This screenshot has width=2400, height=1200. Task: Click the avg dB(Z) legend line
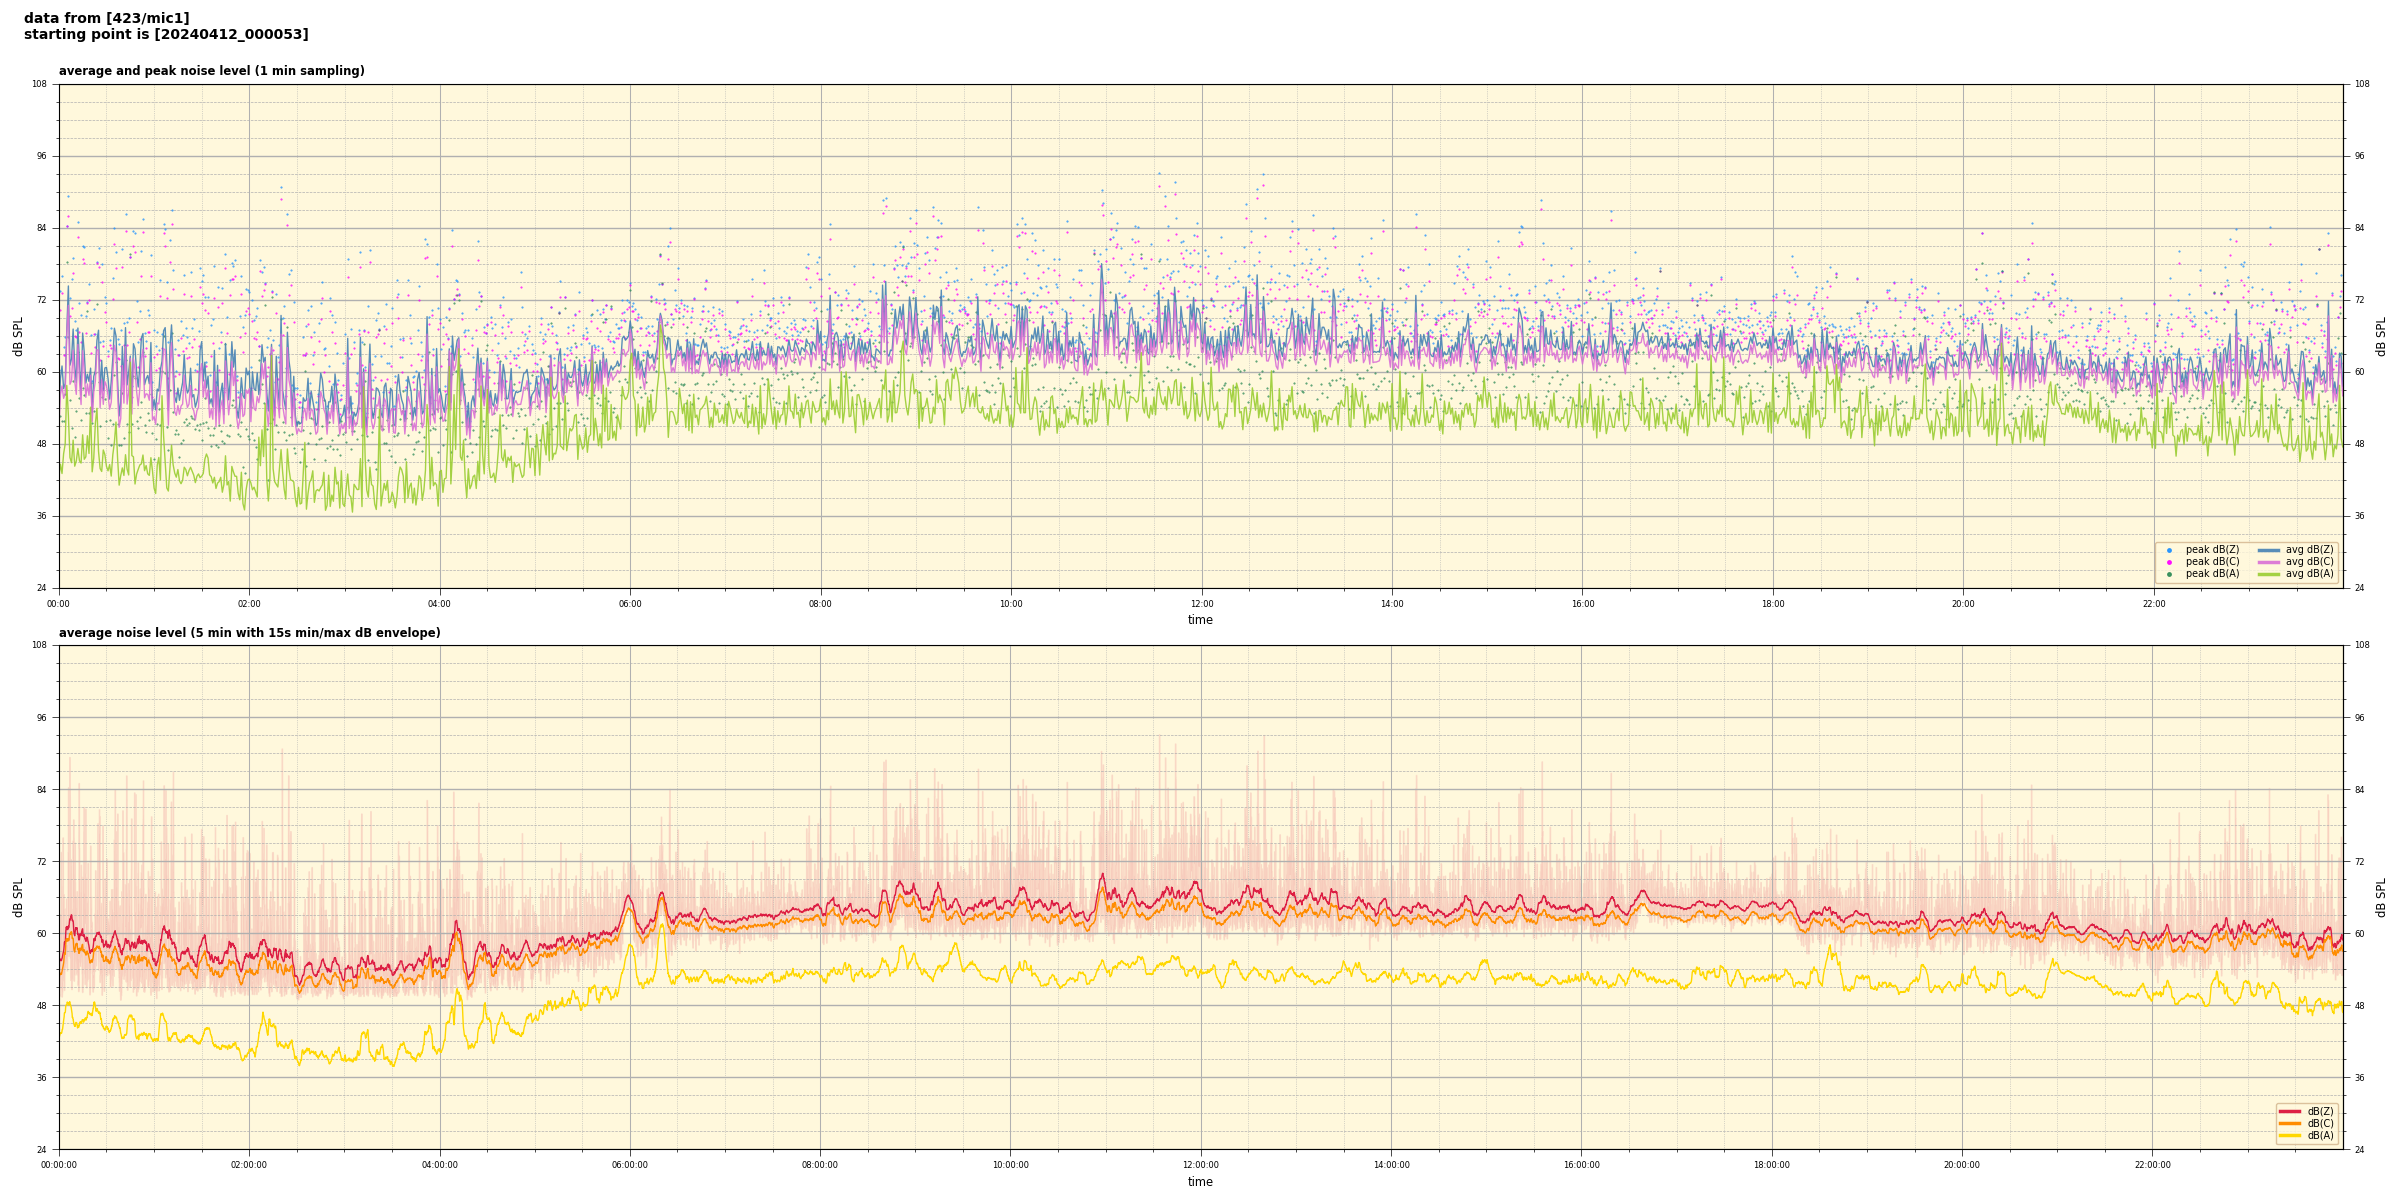tap(2269, 550)
